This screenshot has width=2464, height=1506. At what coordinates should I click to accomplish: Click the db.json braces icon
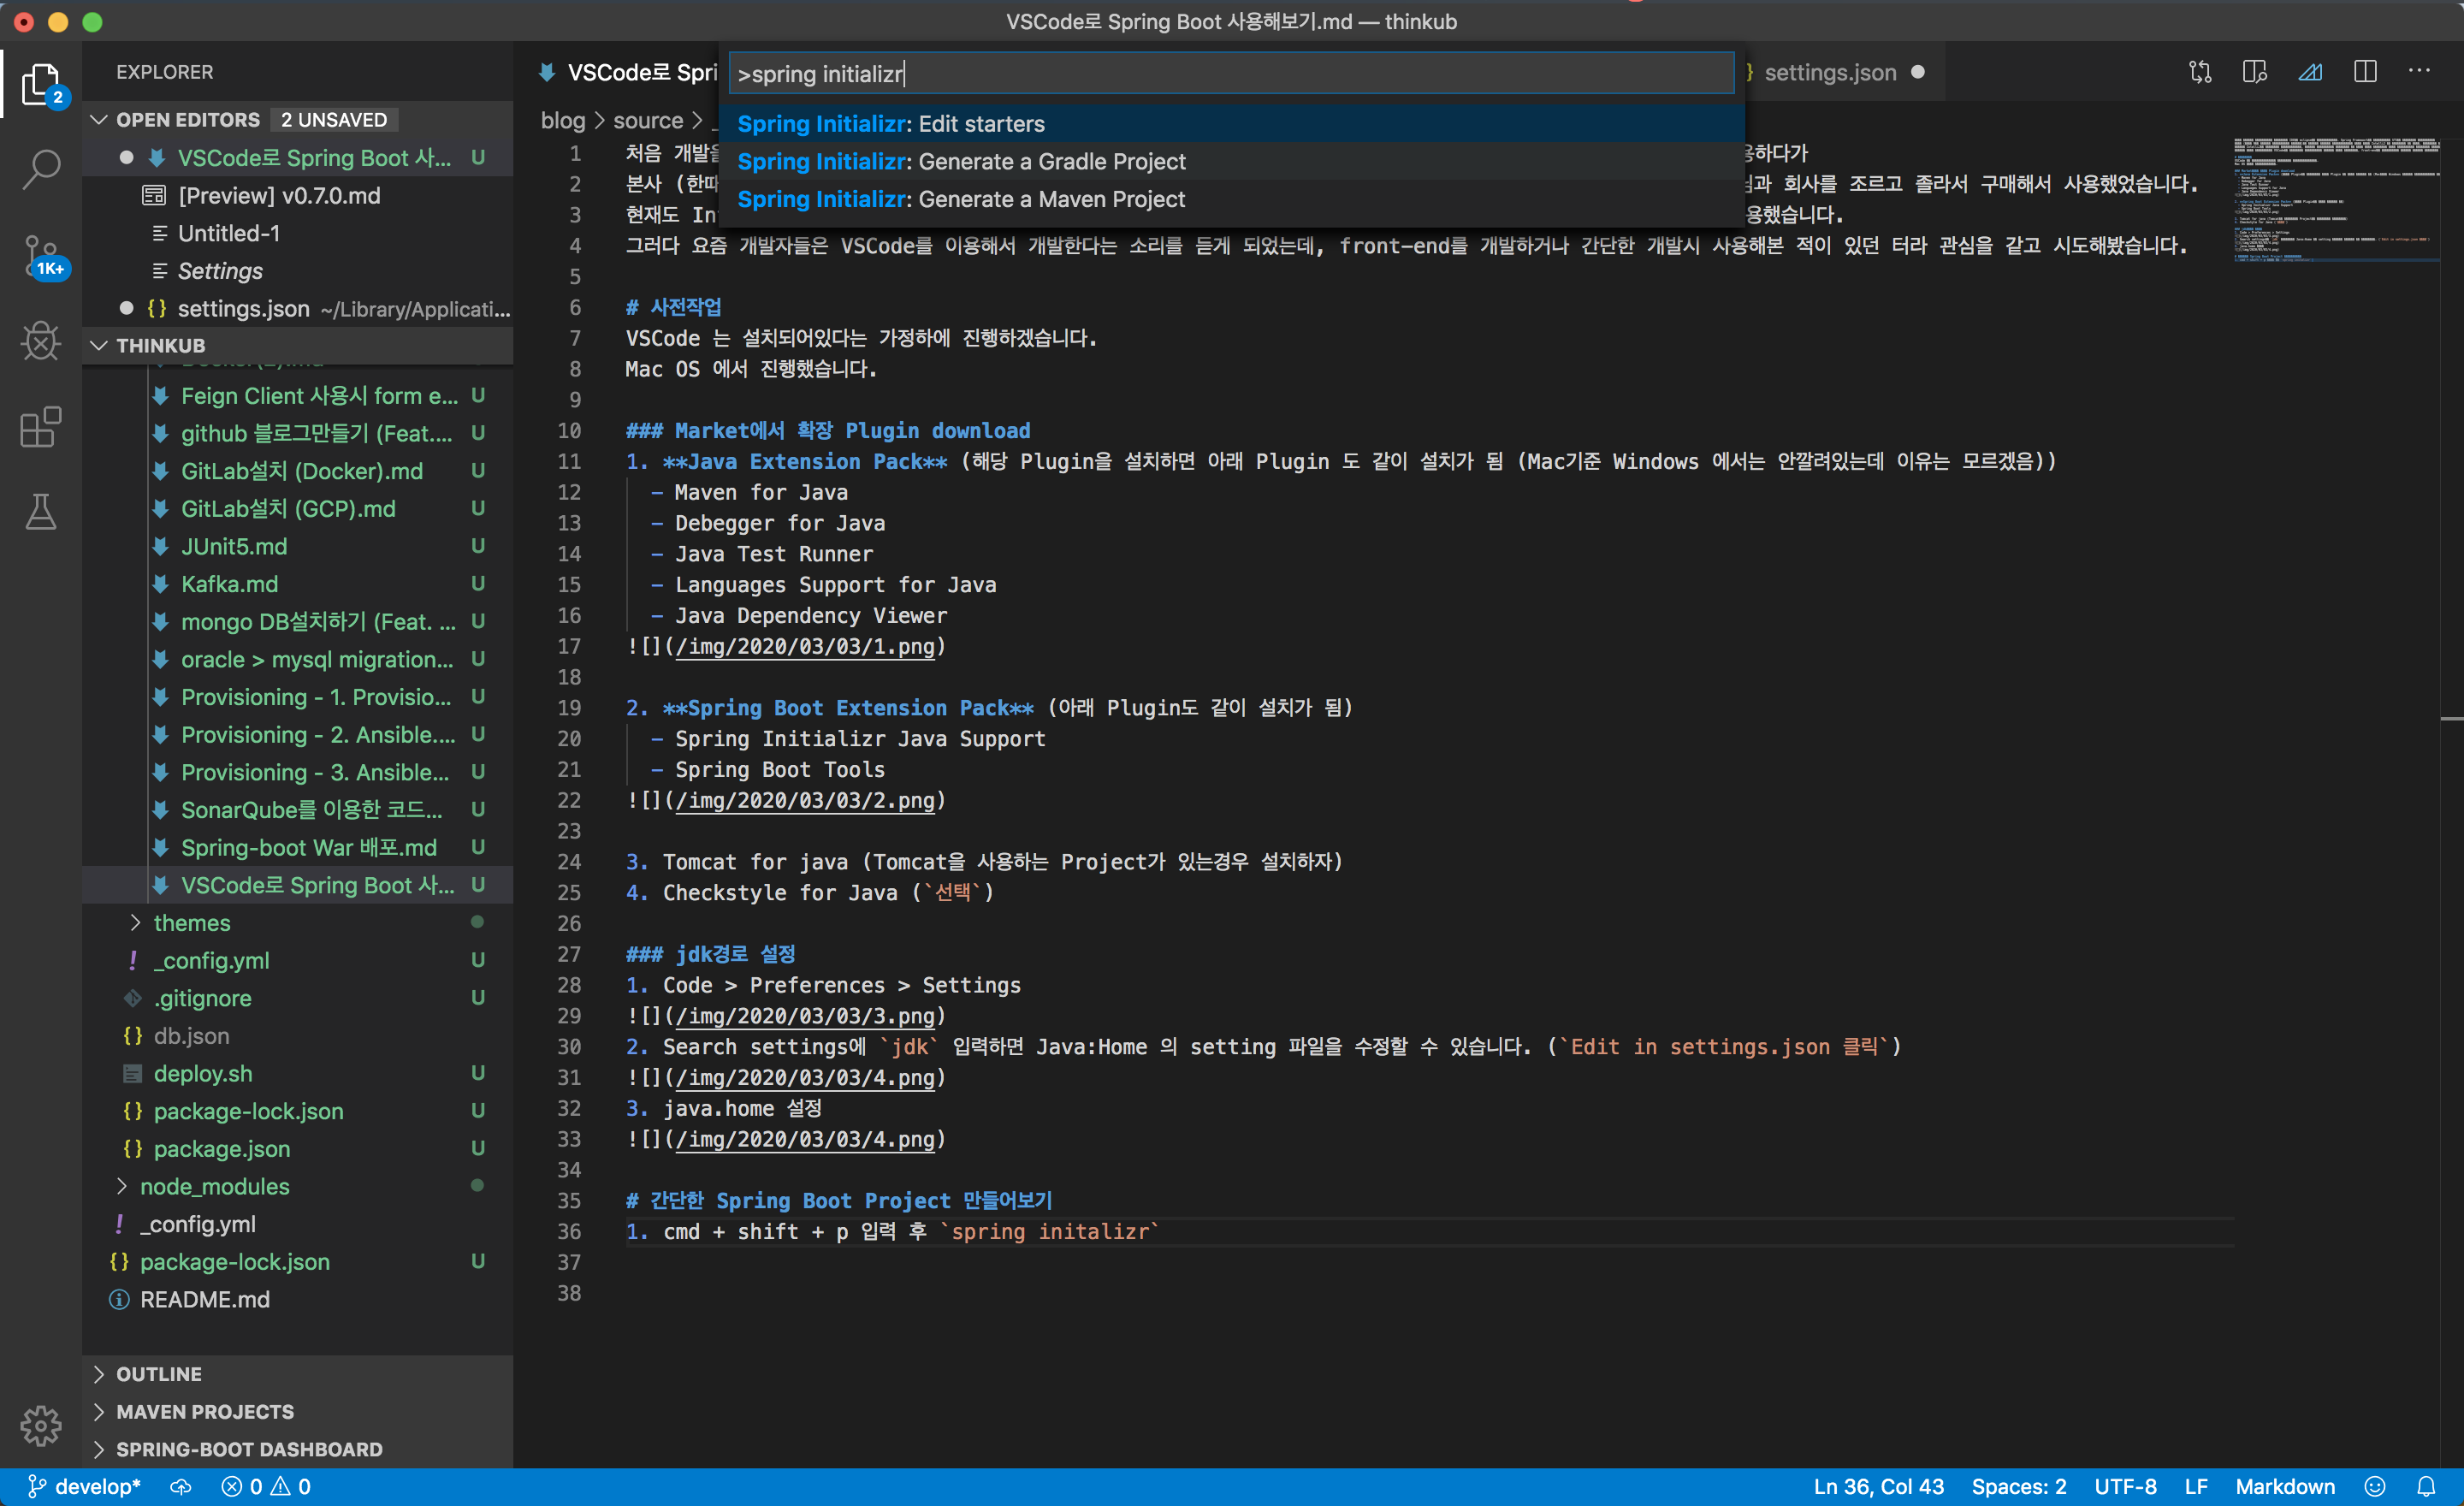pyautogui.click(x=132, y=1035)
